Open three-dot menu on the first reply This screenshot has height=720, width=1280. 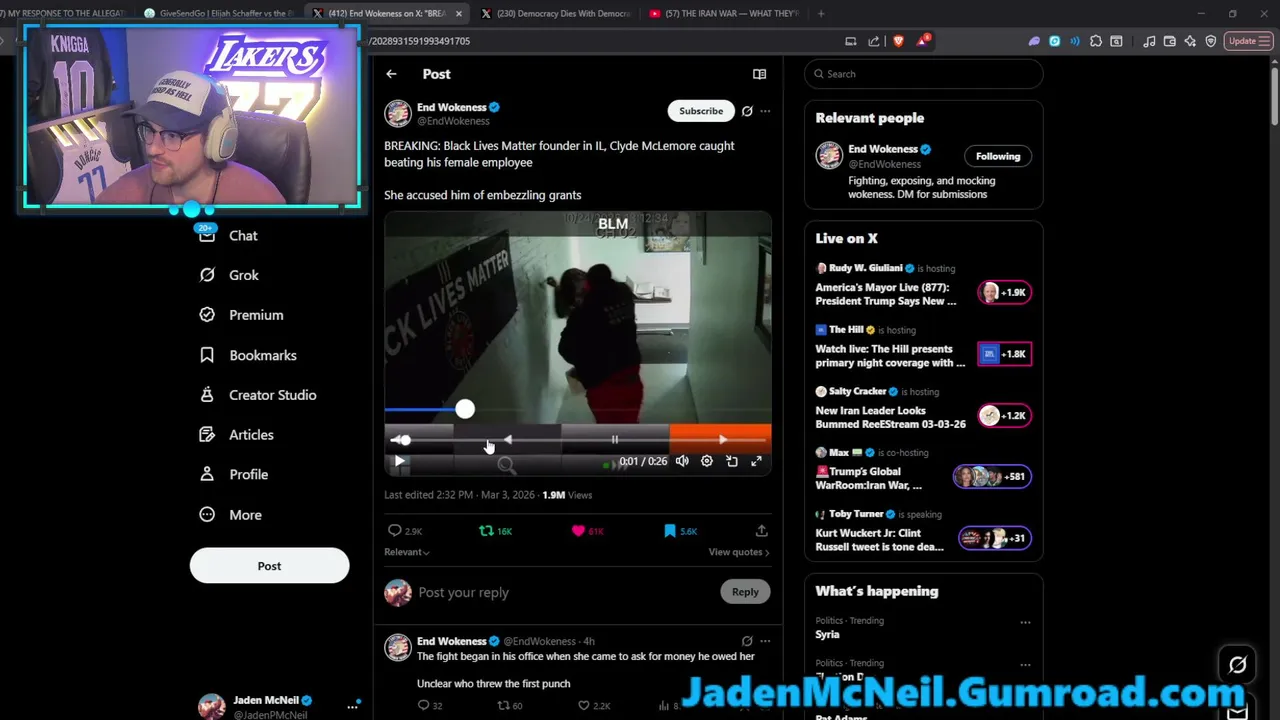[765, 641]
